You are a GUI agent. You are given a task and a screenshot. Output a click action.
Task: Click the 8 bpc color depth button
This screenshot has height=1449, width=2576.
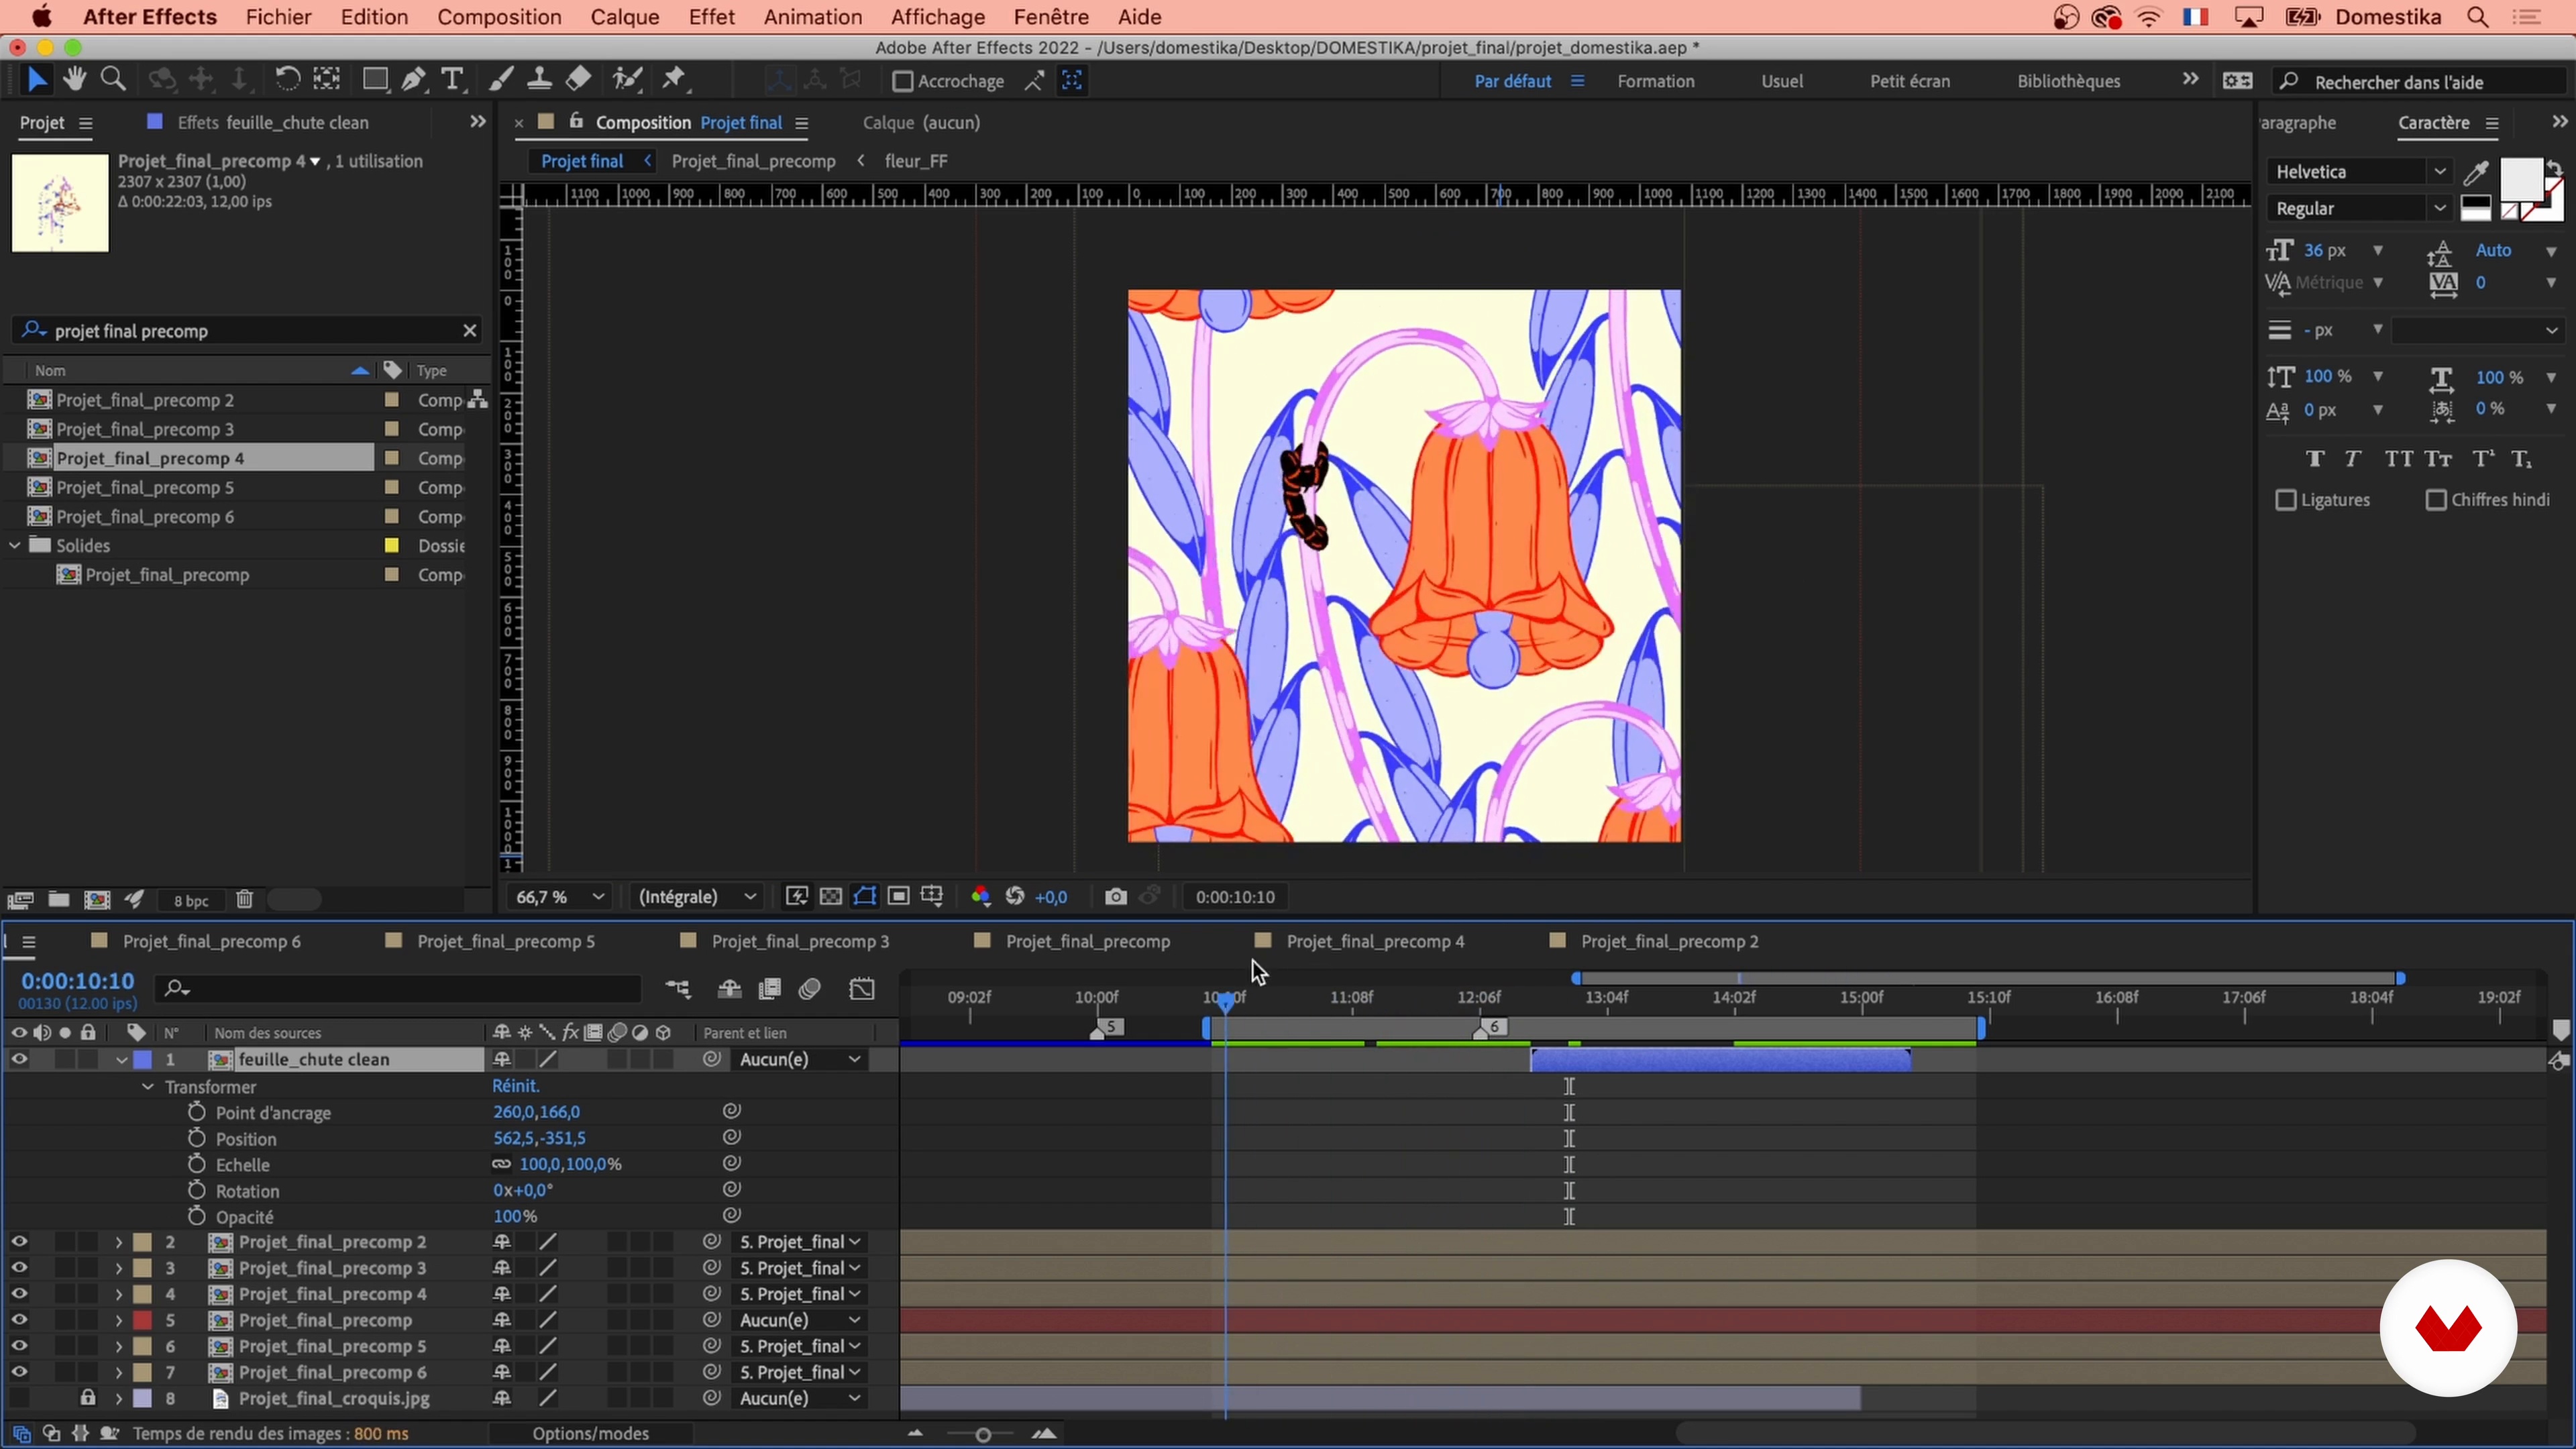point(190,901)
